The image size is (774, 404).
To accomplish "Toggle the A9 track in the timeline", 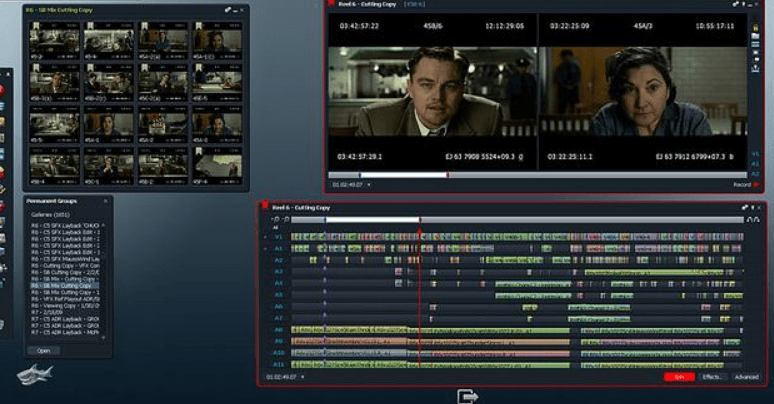I will 278,341.
